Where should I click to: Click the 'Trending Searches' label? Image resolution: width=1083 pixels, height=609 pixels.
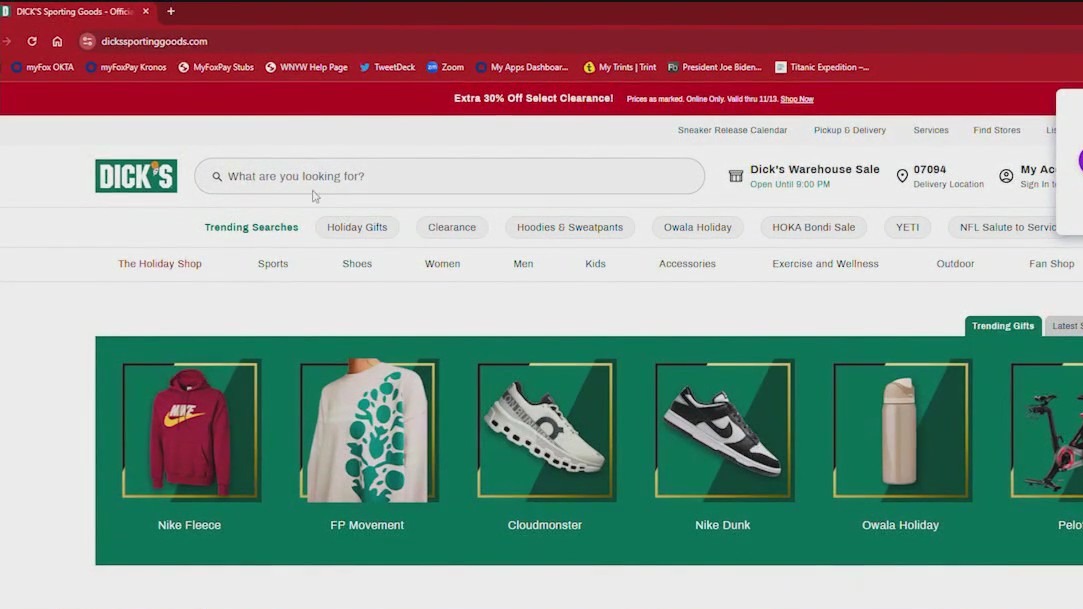(251, 227)
